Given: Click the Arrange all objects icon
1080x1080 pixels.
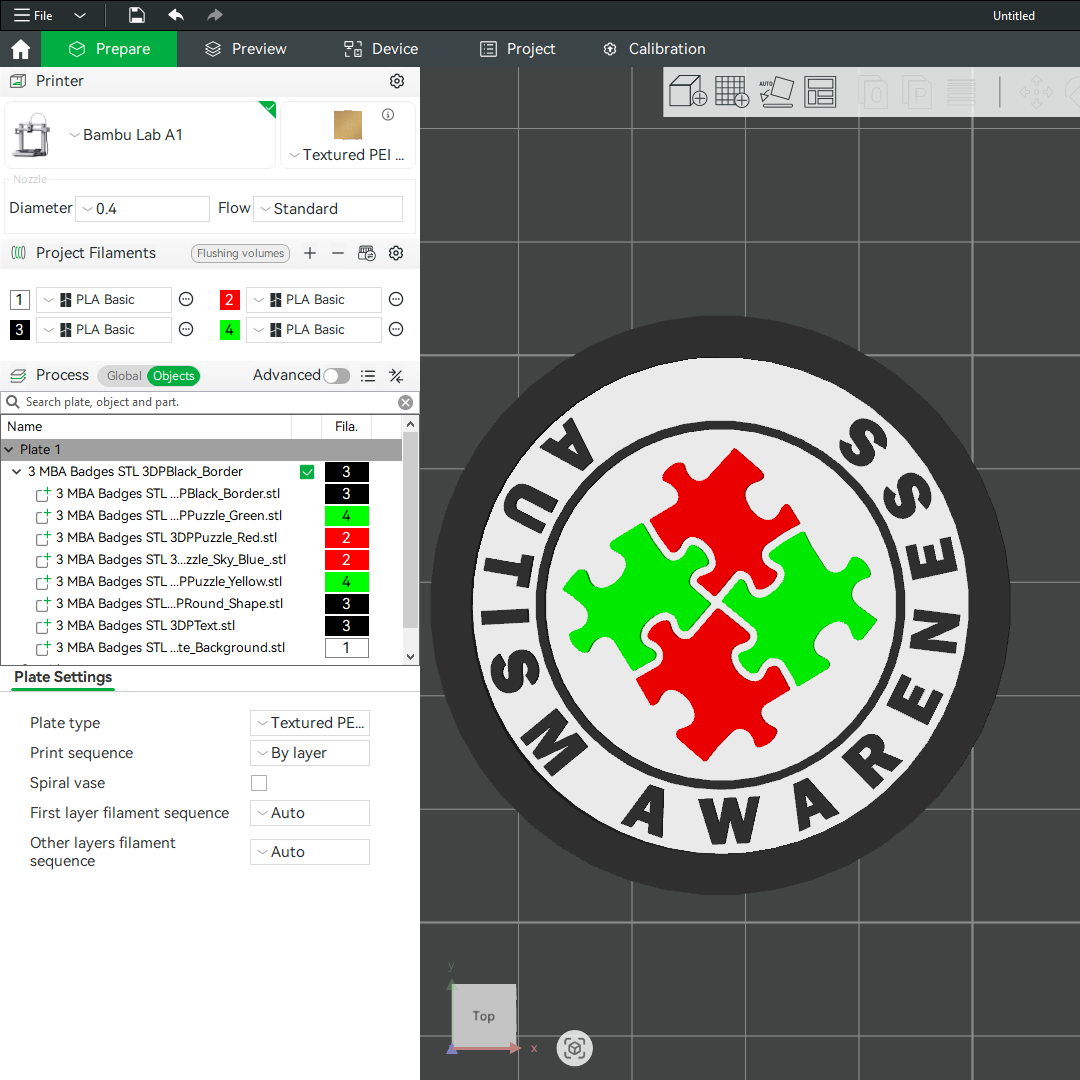Looking at the screenshot, I should click(x=820, y=92).
